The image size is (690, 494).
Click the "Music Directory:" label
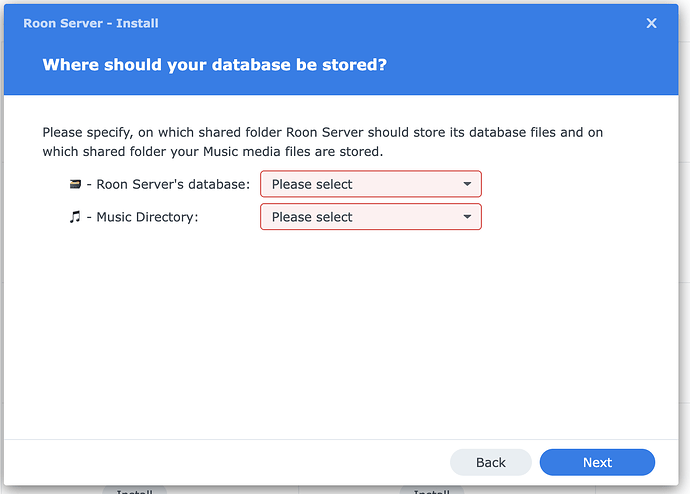(147, 217)
